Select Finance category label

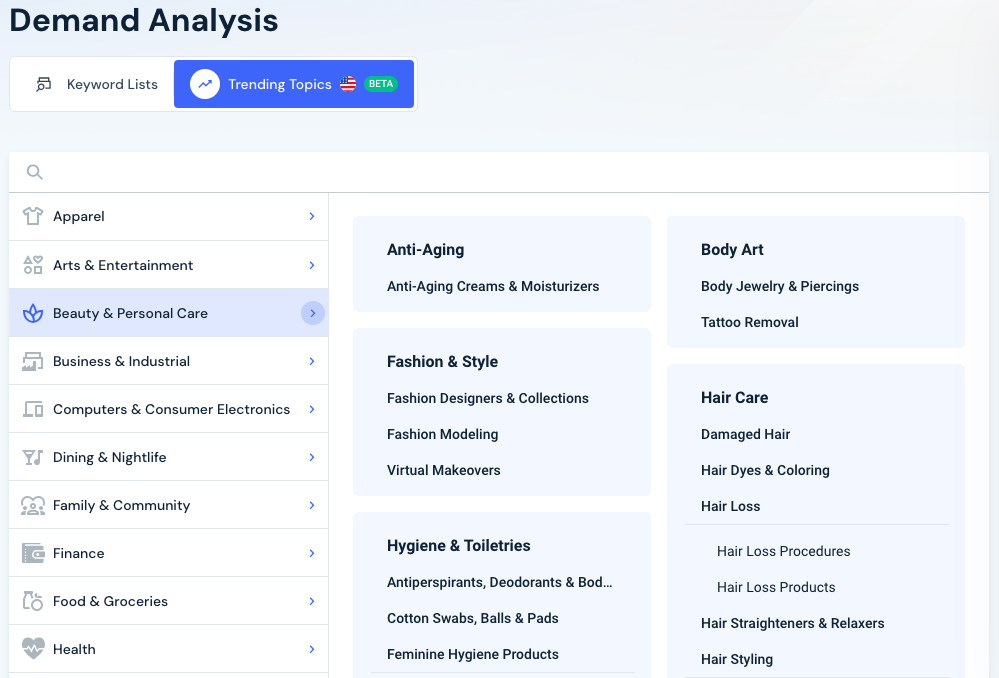point(78,553)
